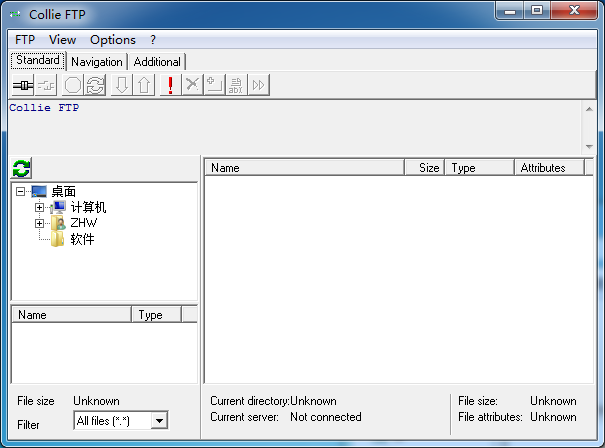Click the Disconnect toolbar icon
Viewport: 605px width, 448px height.
(46, 85)
